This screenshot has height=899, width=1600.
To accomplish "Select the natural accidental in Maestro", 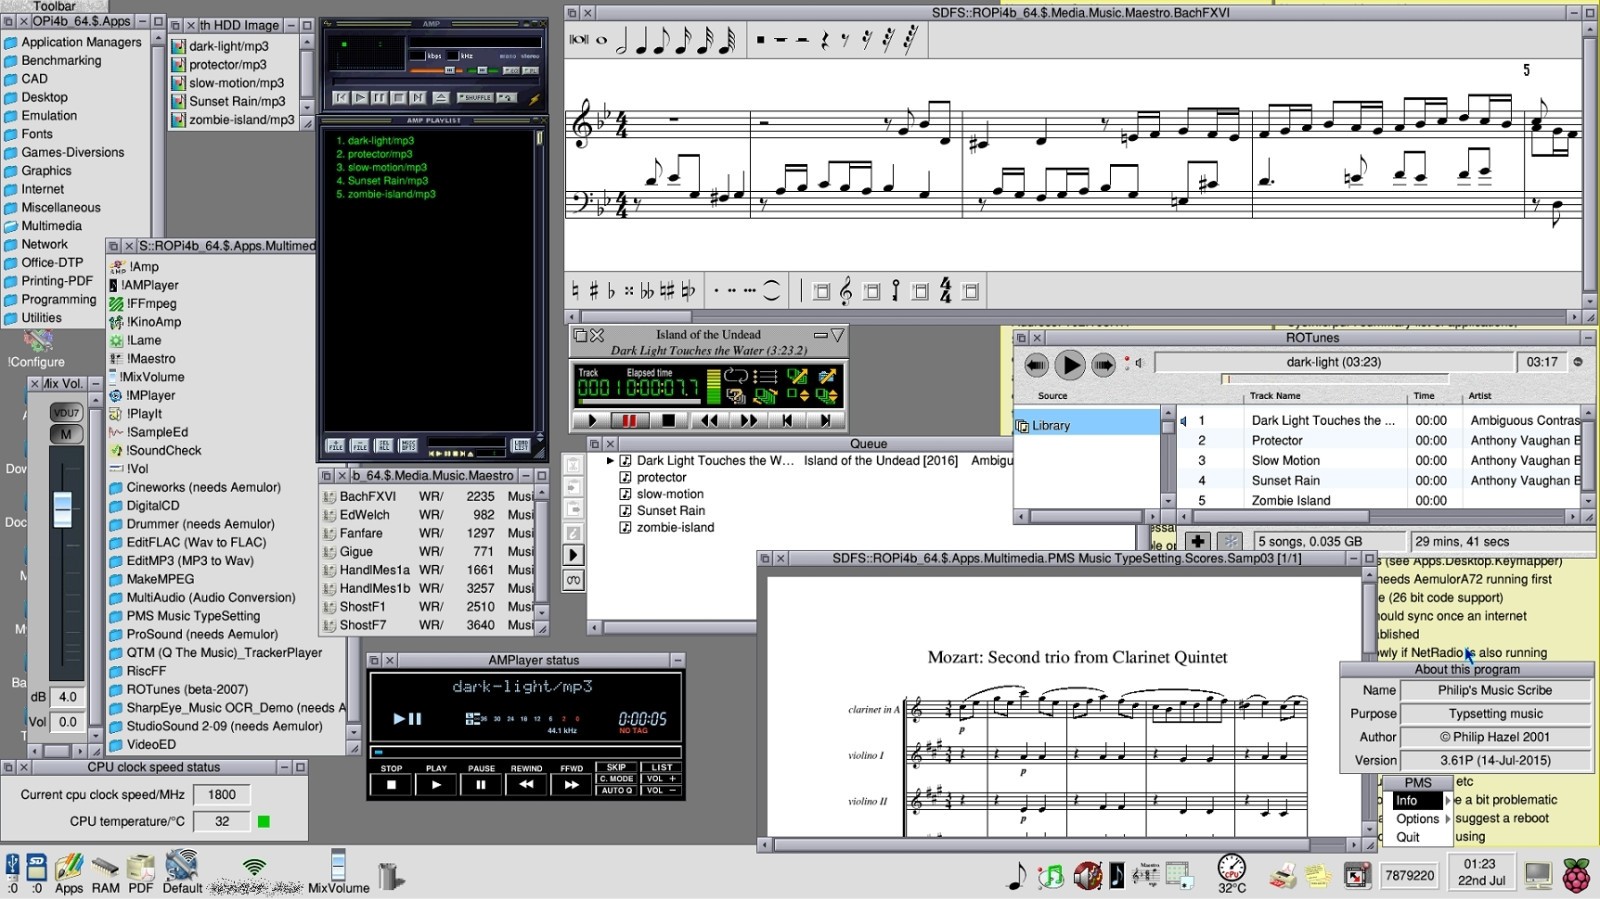I will (x=574, y=291).
